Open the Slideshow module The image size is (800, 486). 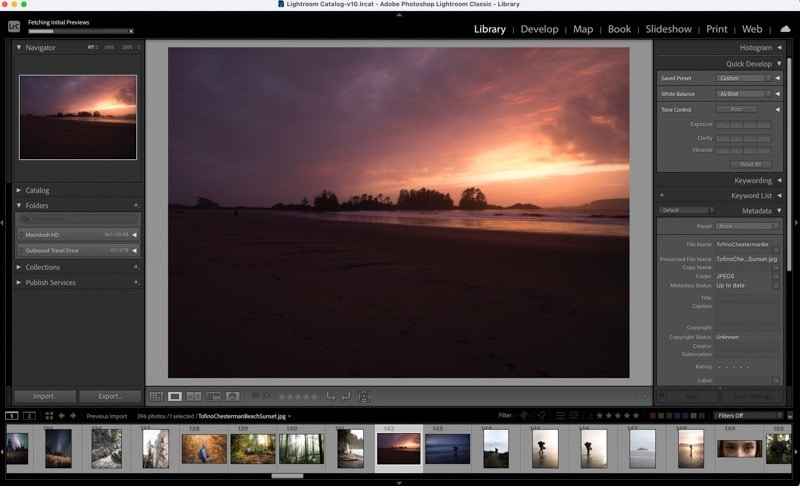[668, 29]
